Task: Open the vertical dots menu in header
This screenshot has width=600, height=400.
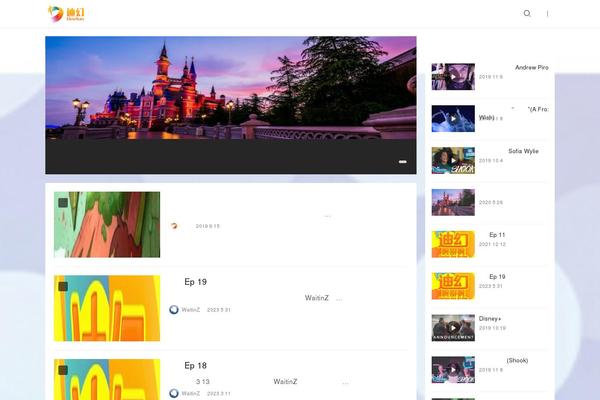Action: pos(547,13)
